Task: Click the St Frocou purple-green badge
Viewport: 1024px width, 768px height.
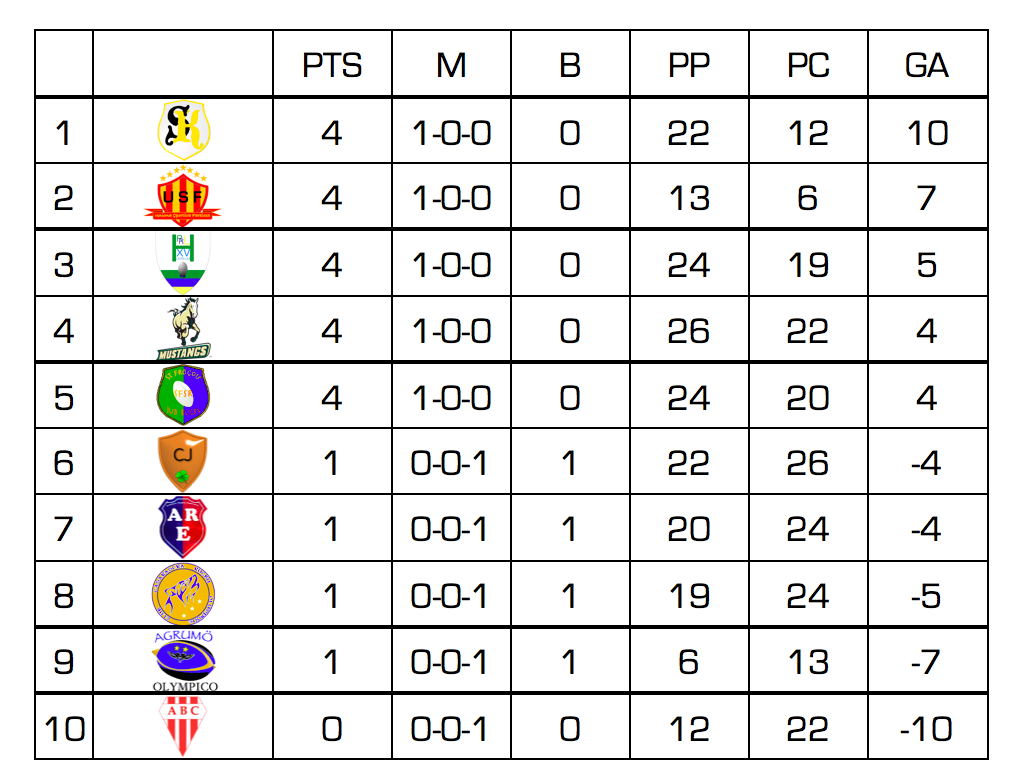Action: pyautogui.click(x=183, y=394)
